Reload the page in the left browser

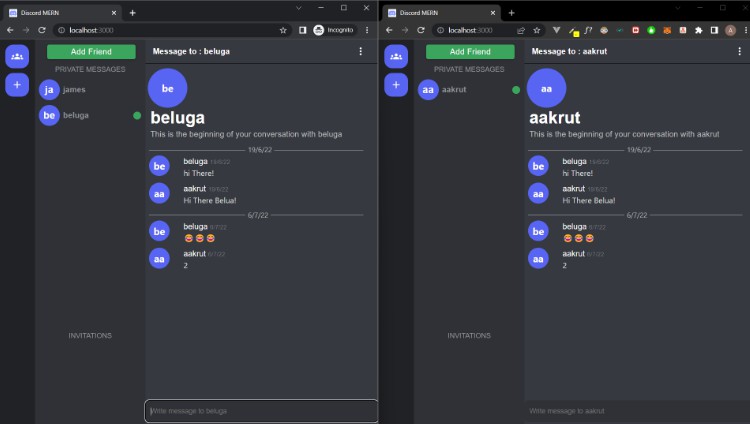point(42,30)
